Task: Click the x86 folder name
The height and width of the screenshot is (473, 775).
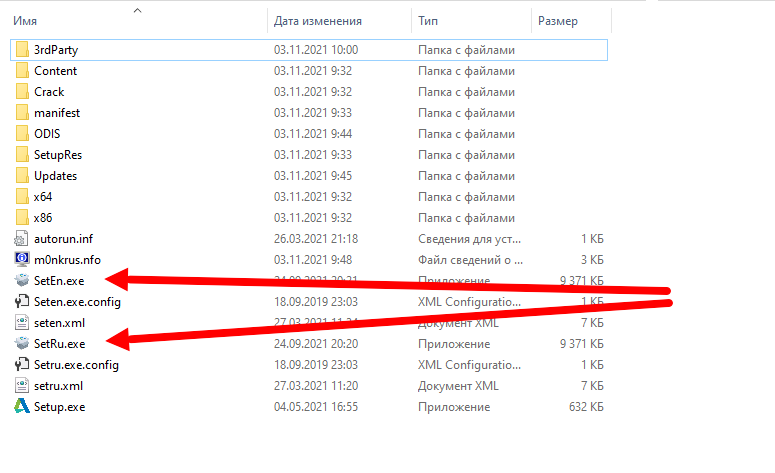Action: [x=43, y=218]
